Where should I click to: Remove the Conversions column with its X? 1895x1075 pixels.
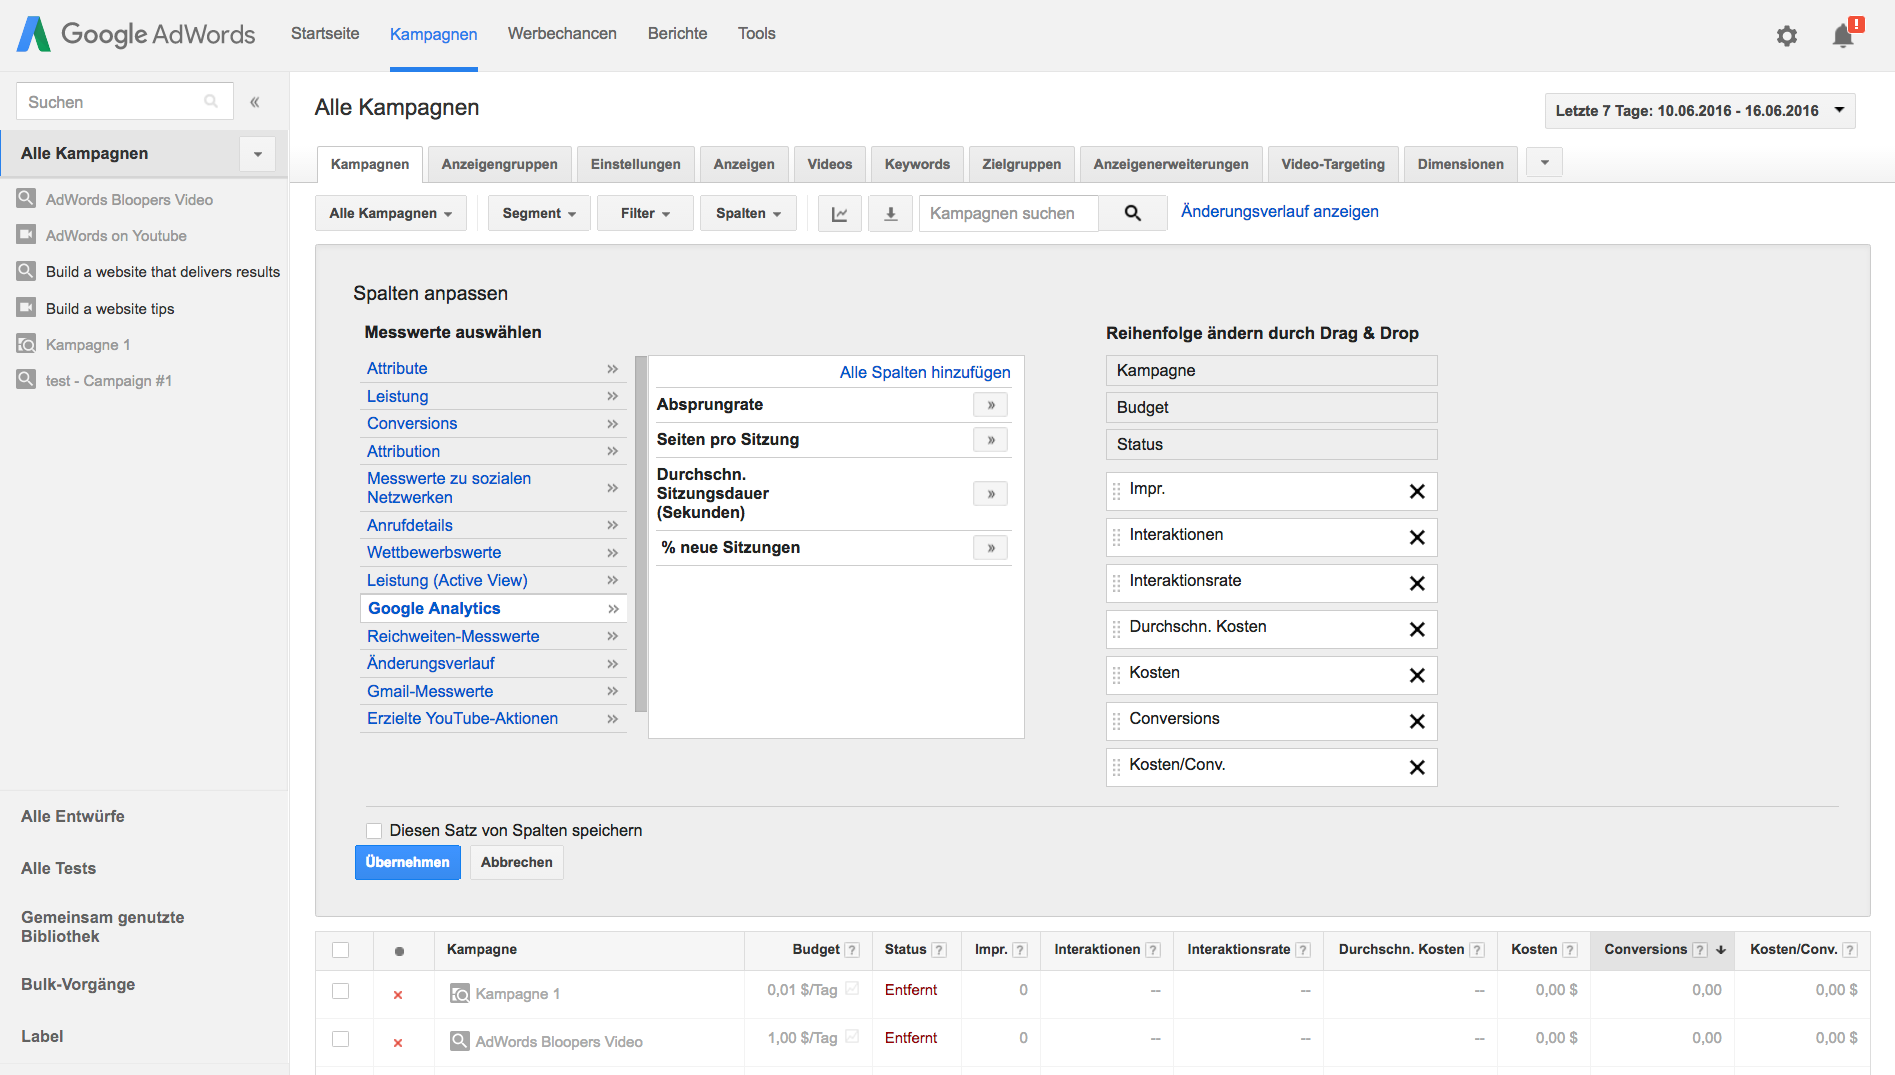click(x=1417, y=721)
